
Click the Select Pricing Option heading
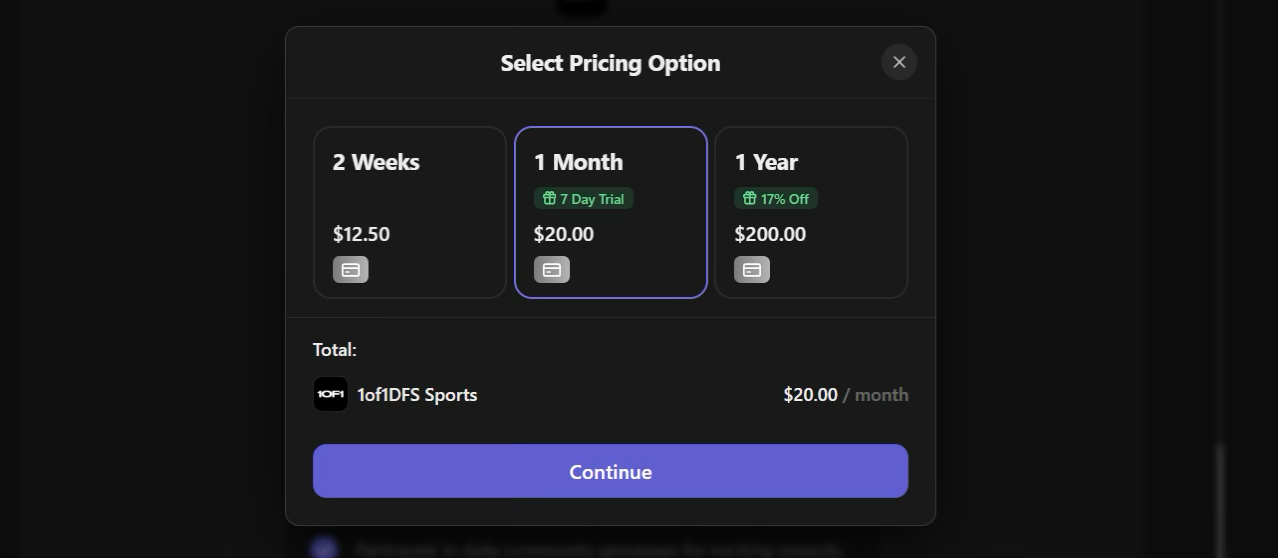[610, 63]
